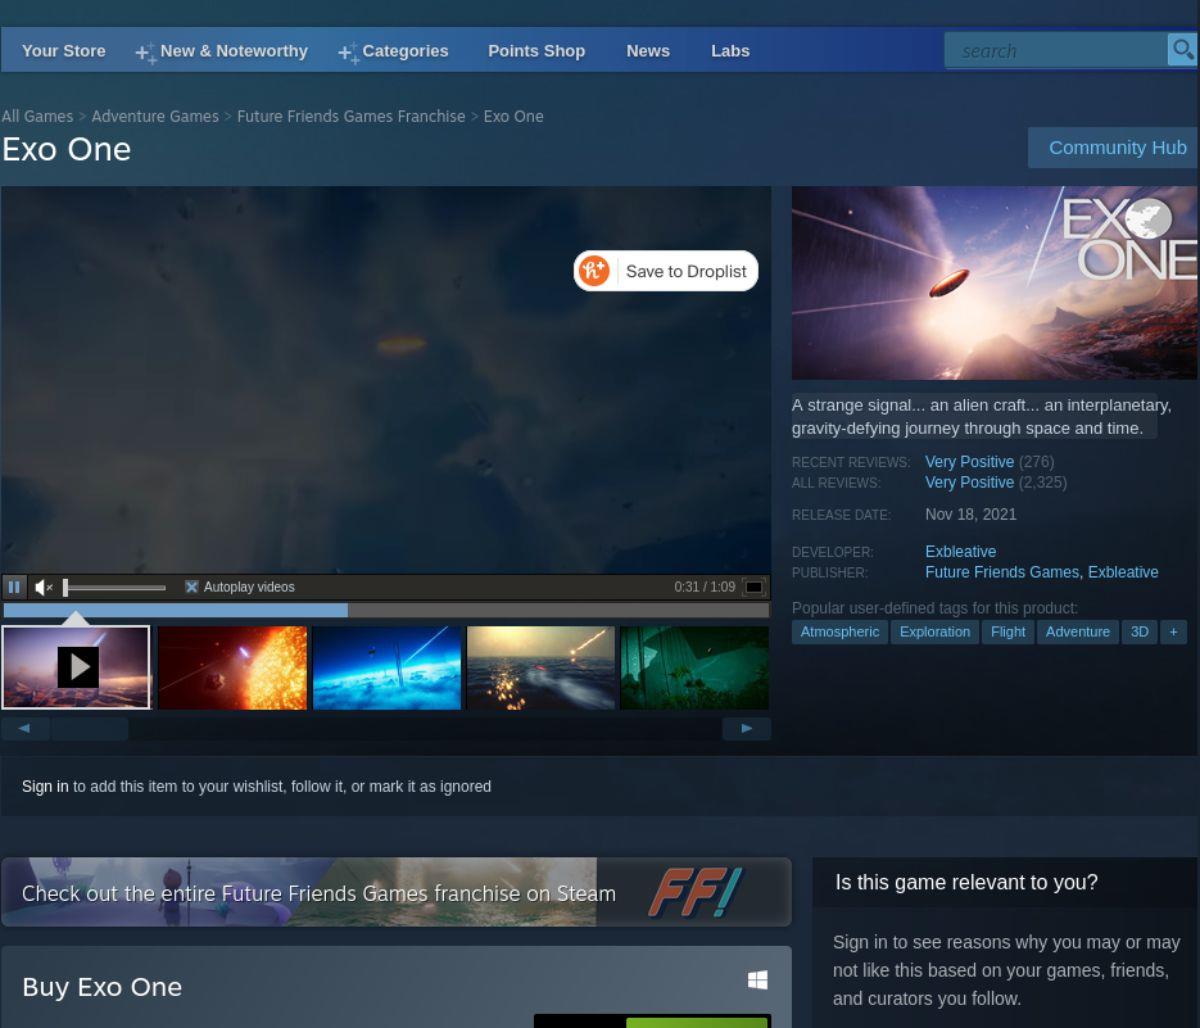This screenshot has width=1200, height=1028.
Task: Click the Windows platform icon above Buy Exo One
Action: [758, 979]
